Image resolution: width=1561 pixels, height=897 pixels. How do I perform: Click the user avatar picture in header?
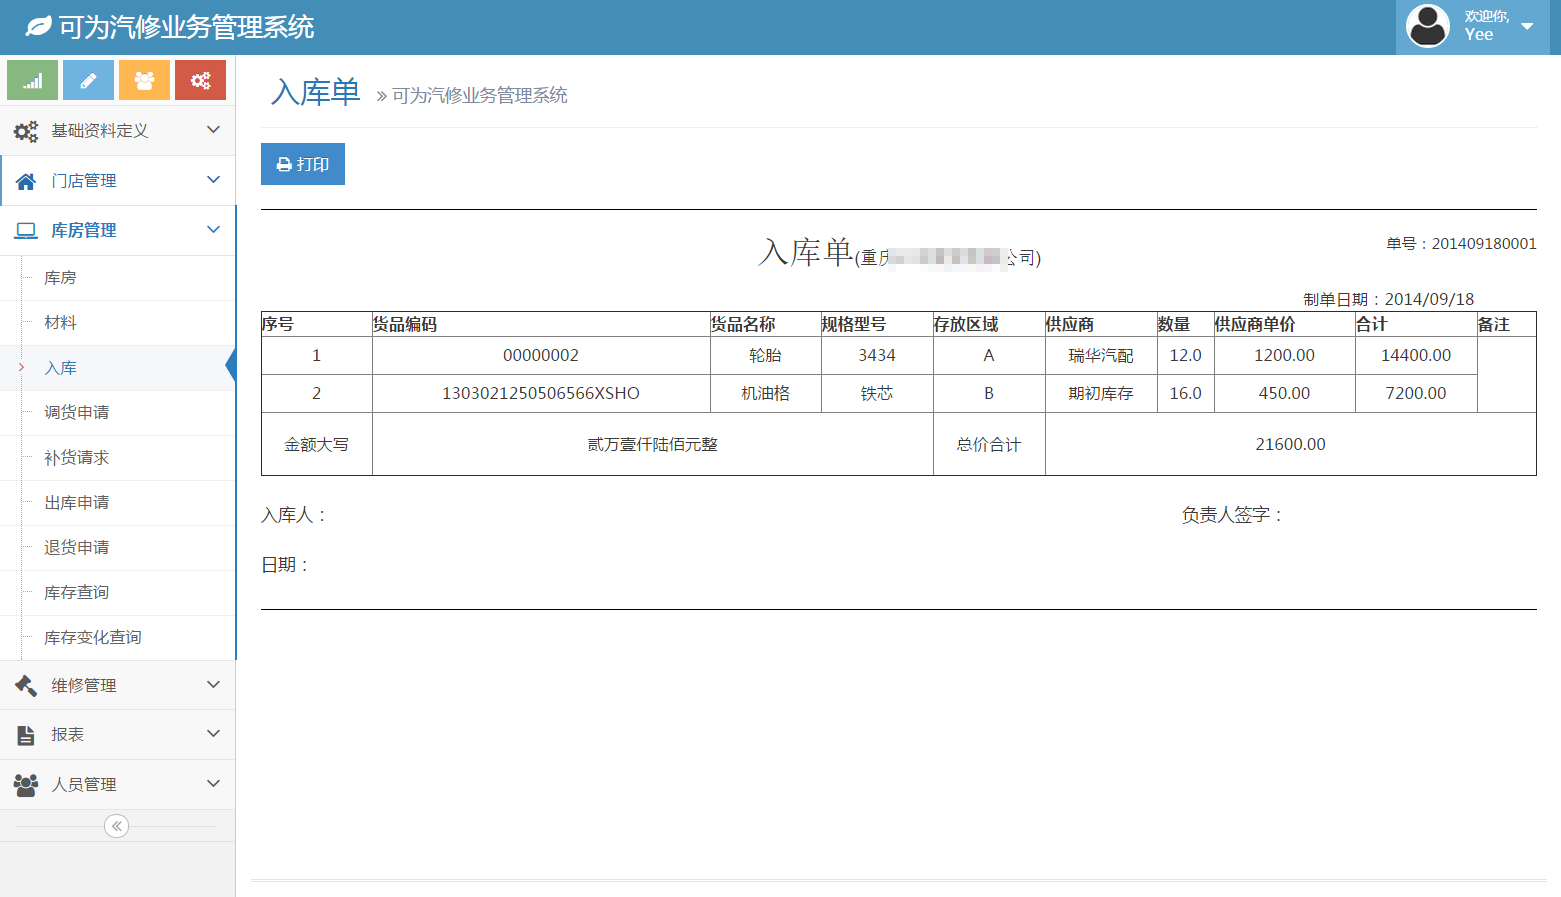point(1427,26)
